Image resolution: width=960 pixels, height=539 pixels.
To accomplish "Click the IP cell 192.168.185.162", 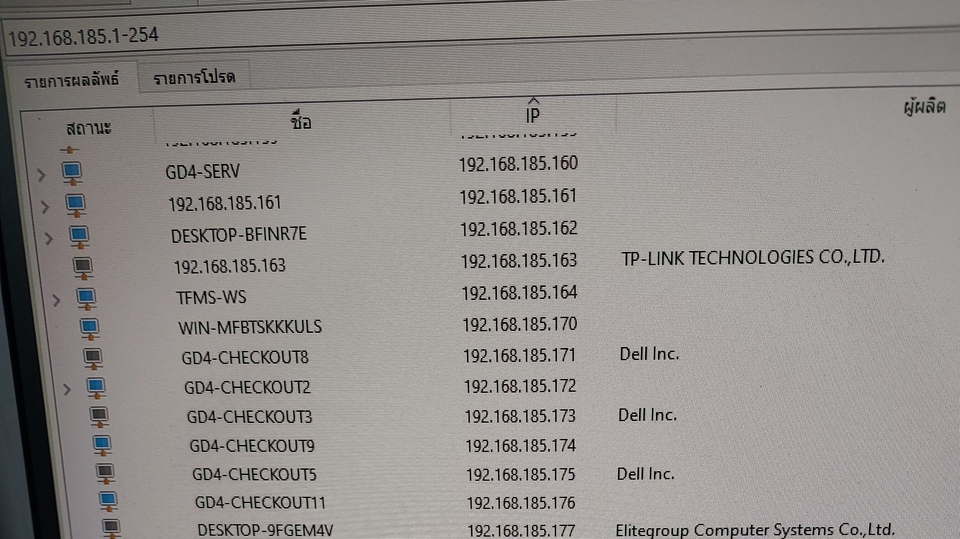I will (519, 228).
